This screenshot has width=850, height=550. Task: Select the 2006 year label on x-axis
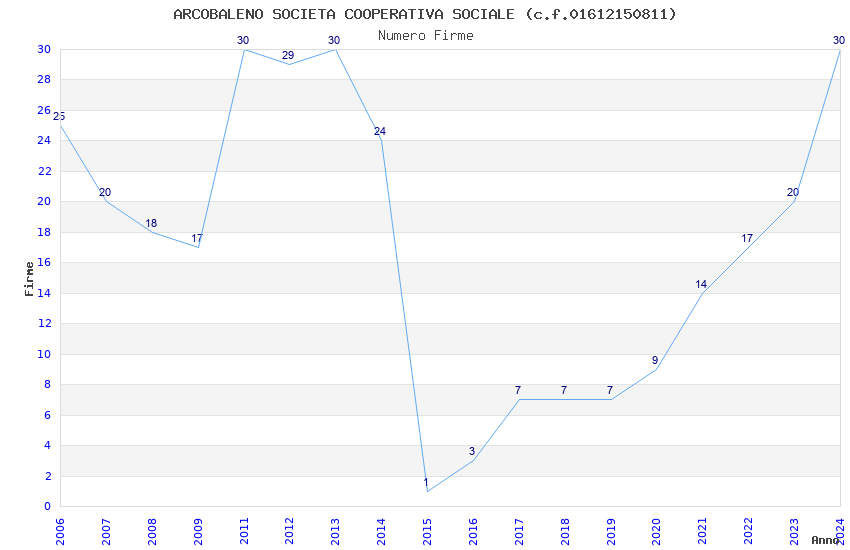(x=60, y=531)
